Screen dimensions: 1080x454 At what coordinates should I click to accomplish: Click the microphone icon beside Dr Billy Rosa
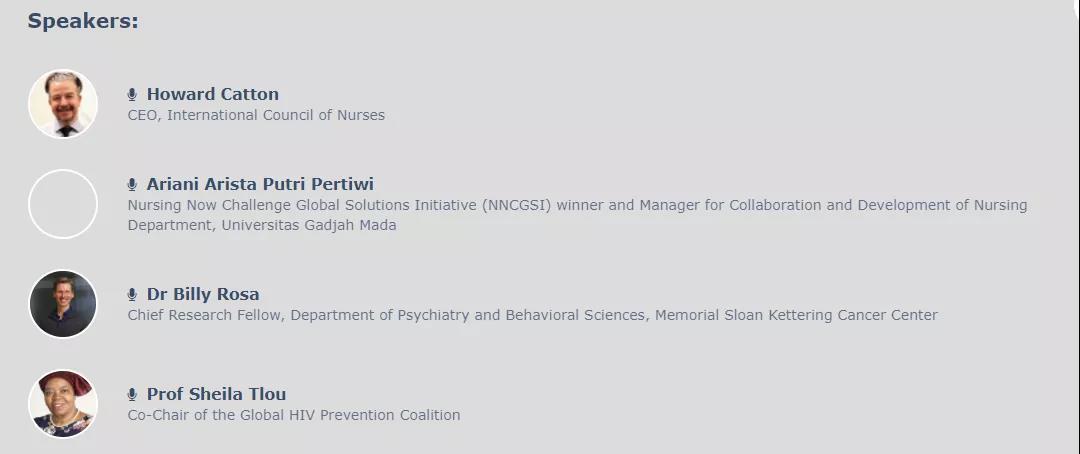[x=132, y=295]
